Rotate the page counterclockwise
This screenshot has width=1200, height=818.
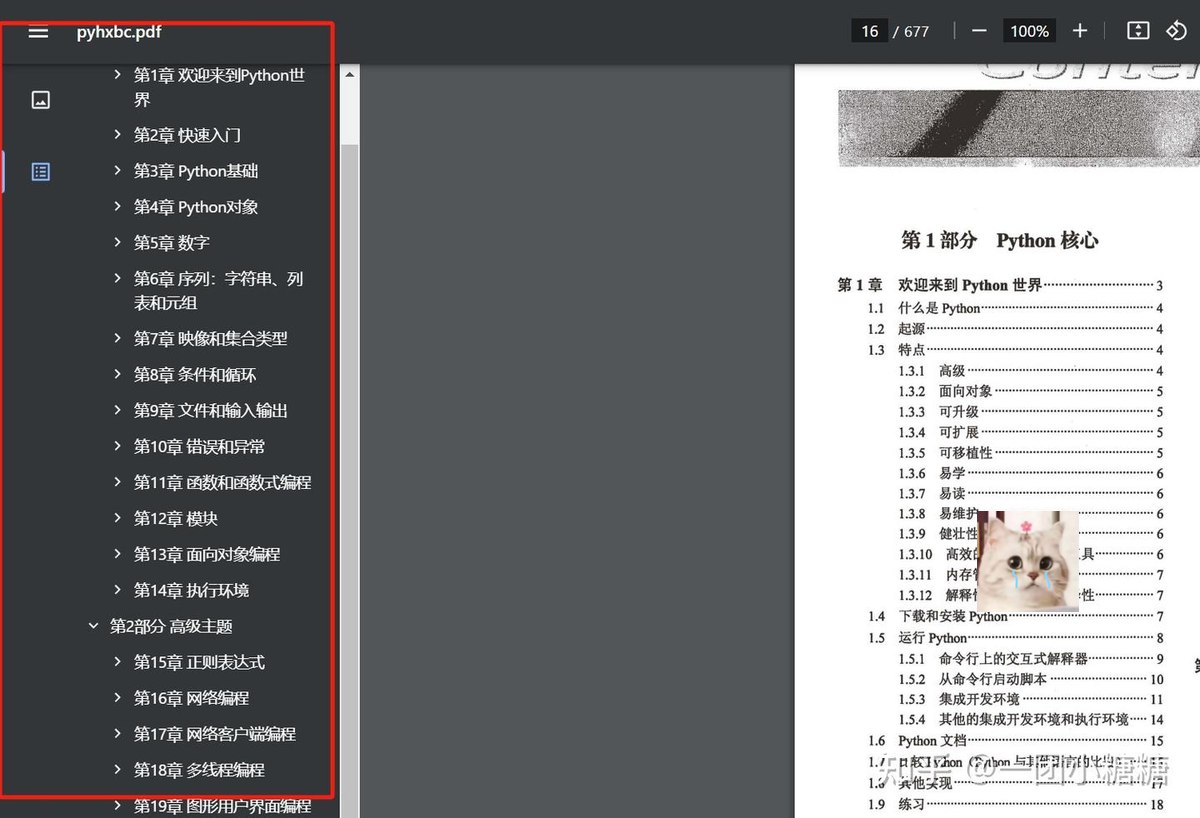point(1178,31)
